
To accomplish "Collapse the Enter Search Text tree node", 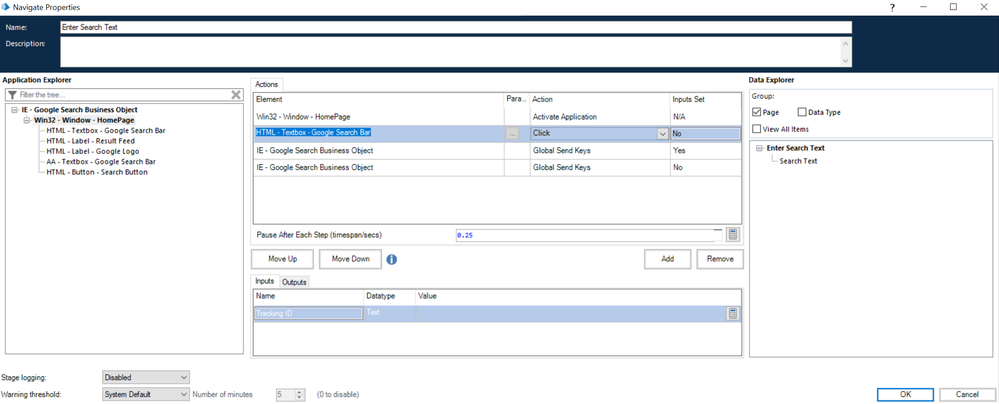I will click(x=759, y=148).
